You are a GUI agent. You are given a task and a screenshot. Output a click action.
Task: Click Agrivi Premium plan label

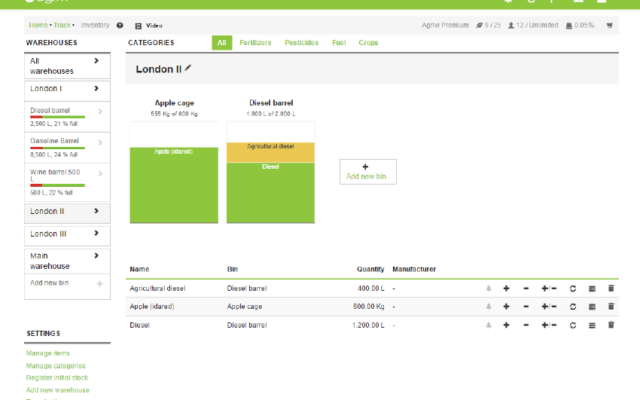point(445,25)
